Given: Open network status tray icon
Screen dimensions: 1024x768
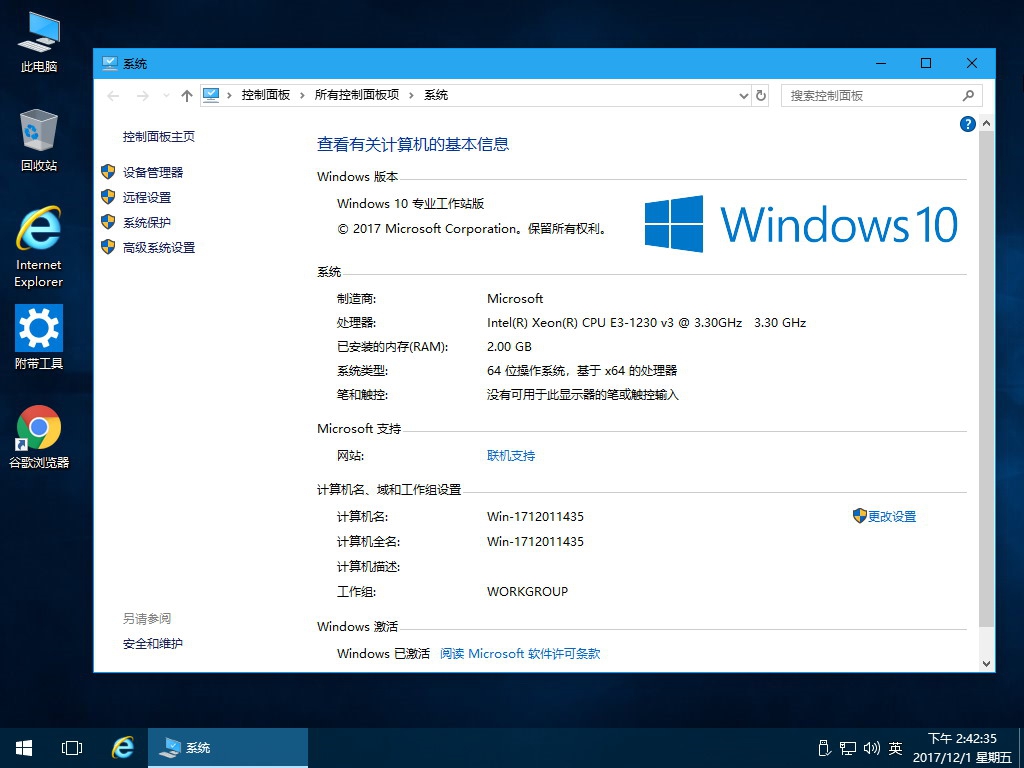Looking at the screenshot, I should point(848,748).
